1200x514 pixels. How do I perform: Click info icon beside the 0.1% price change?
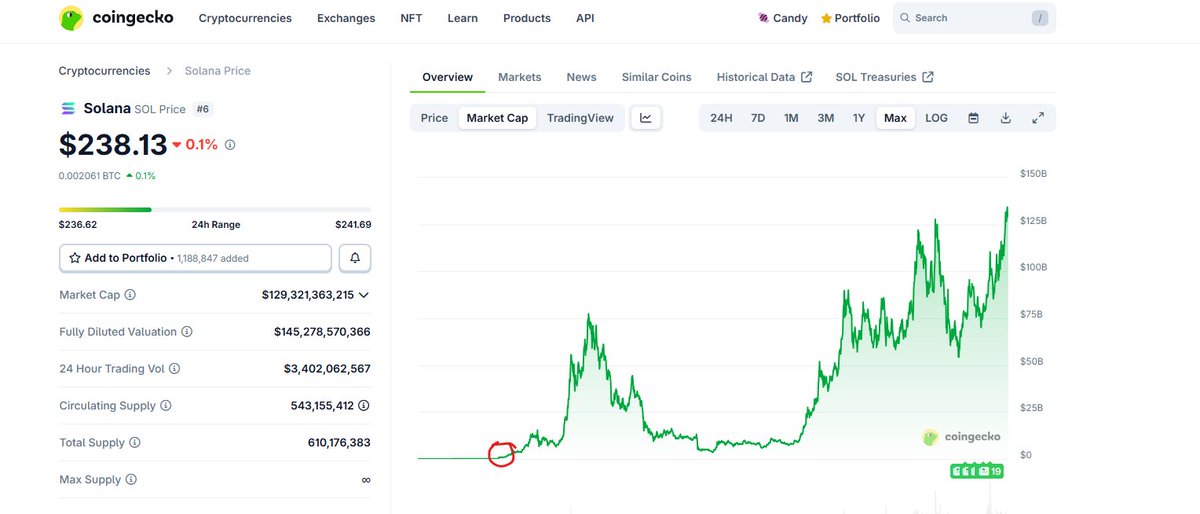pyautogui.click(x=230, y=145)
